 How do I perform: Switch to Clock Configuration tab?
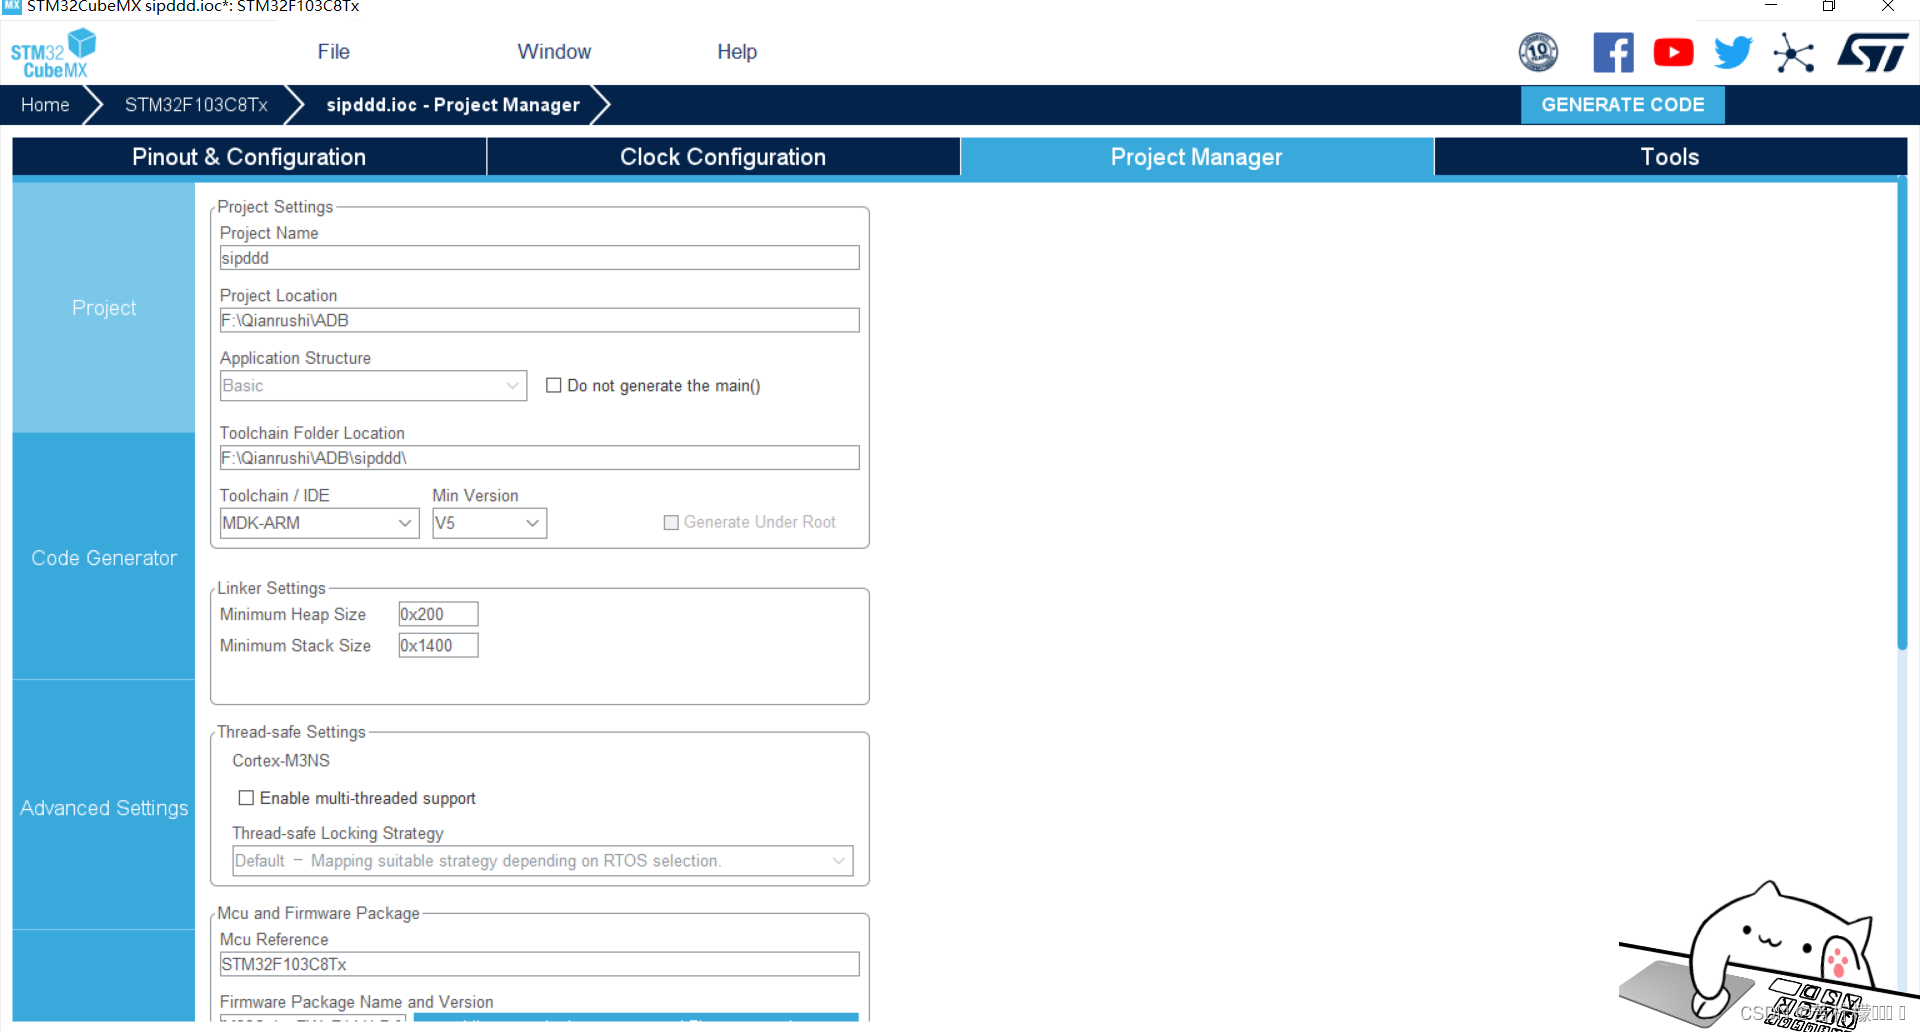tap(723, 157)
